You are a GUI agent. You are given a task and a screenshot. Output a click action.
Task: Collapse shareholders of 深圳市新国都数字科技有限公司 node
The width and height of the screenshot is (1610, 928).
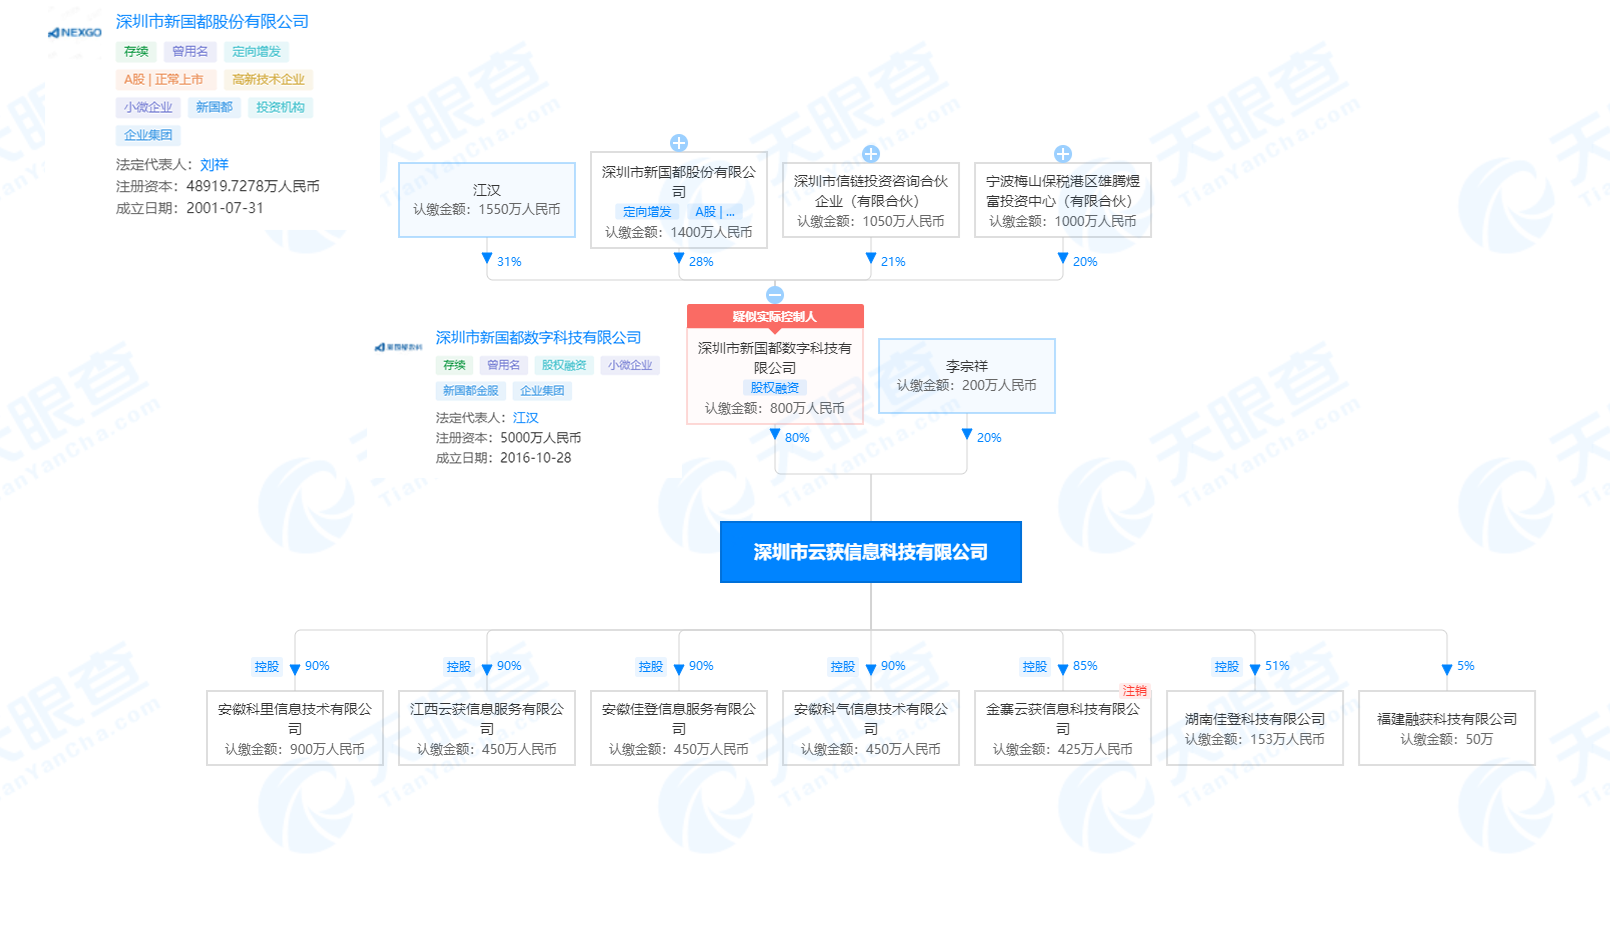(775, 294)
